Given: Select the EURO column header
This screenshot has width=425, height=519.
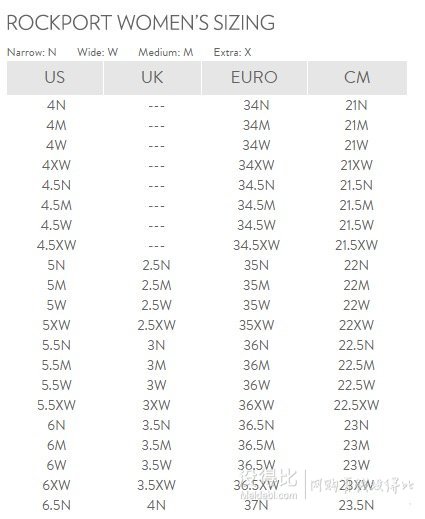Looking at the screenshot, I should pos(254,78).
